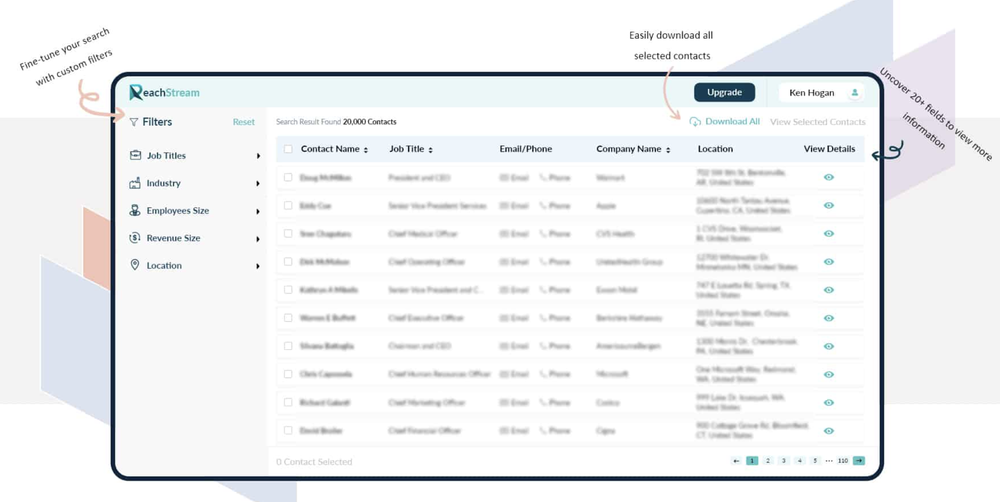
Task: Tick the checkbox for the CVS Health contact
Action: (x=288, y=233)
